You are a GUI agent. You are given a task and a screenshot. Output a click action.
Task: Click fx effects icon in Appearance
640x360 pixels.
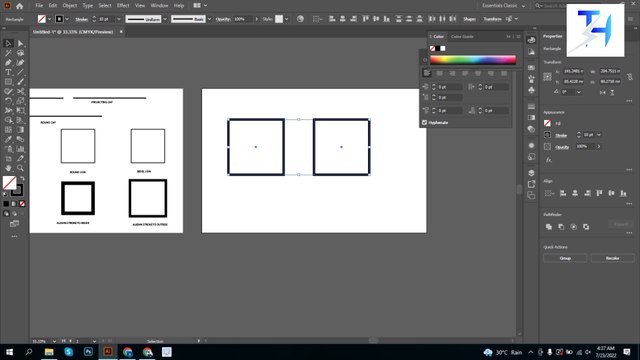click(549, 160)
